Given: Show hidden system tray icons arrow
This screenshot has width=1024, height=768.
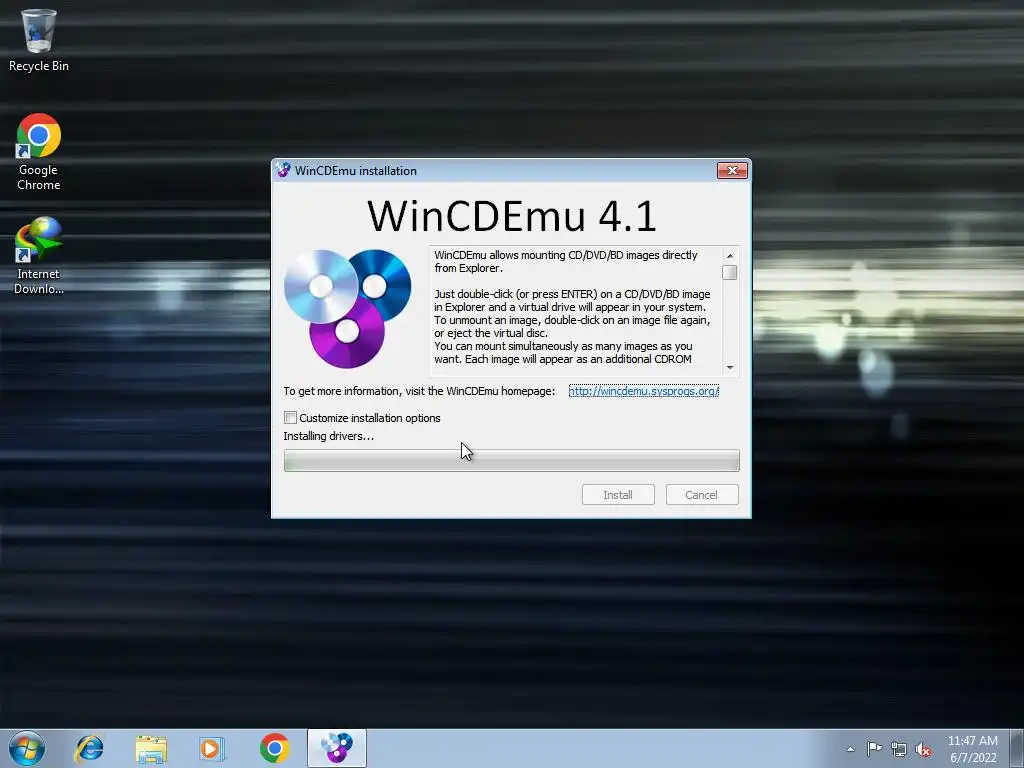Looking at the screenshot, I should (x=850, y=749).
